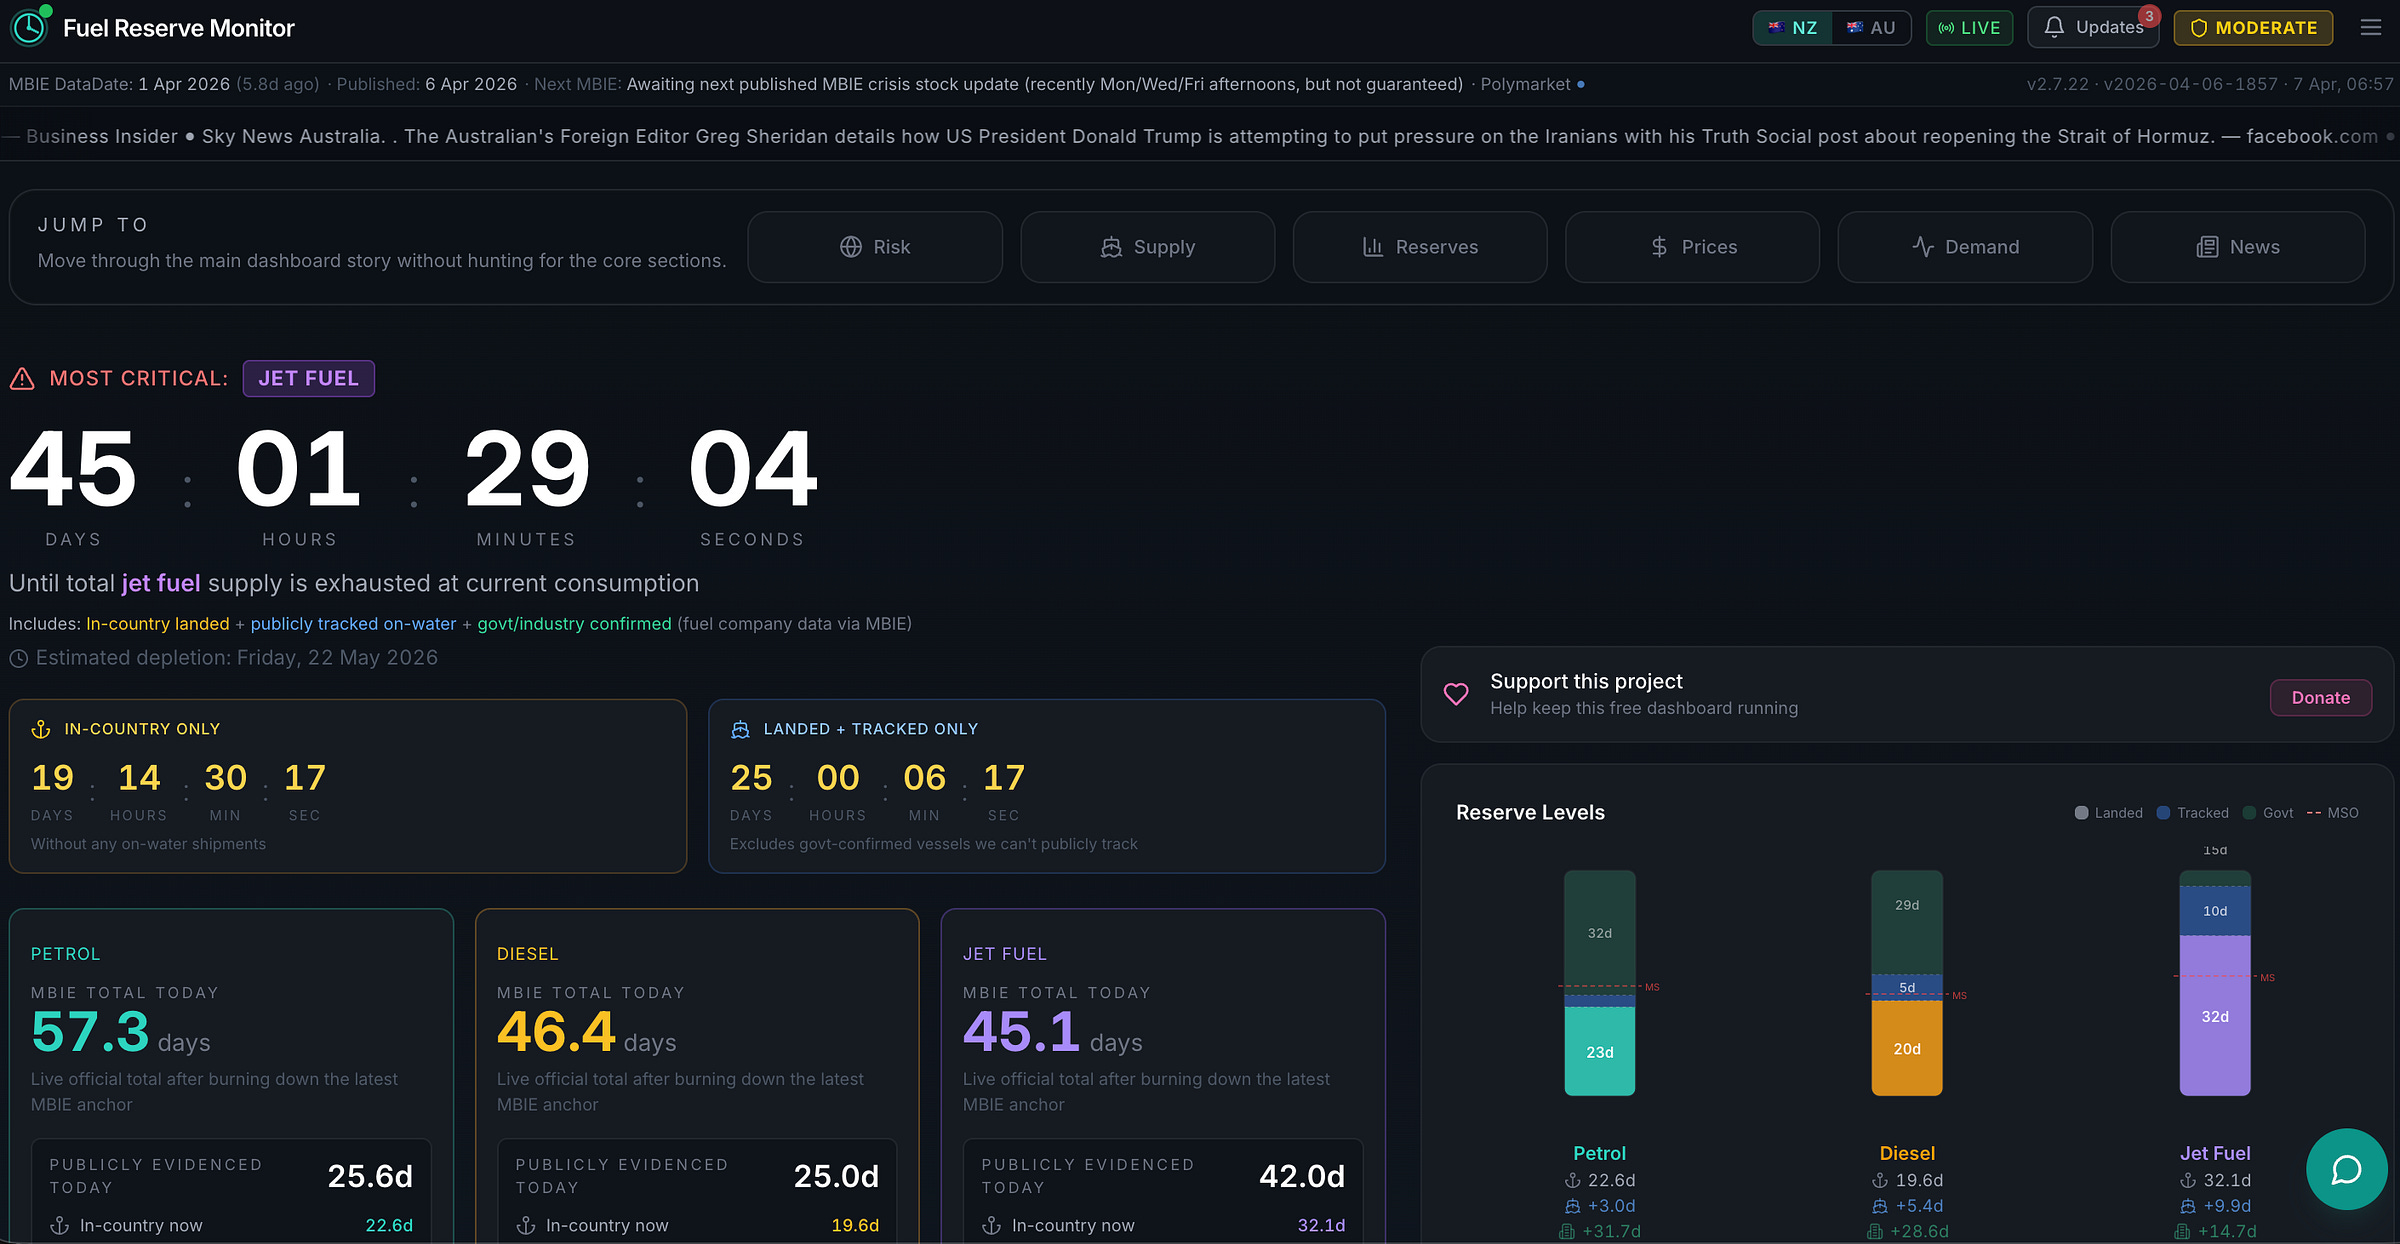Click the pulse icon beside Demand

(1923, 247)
